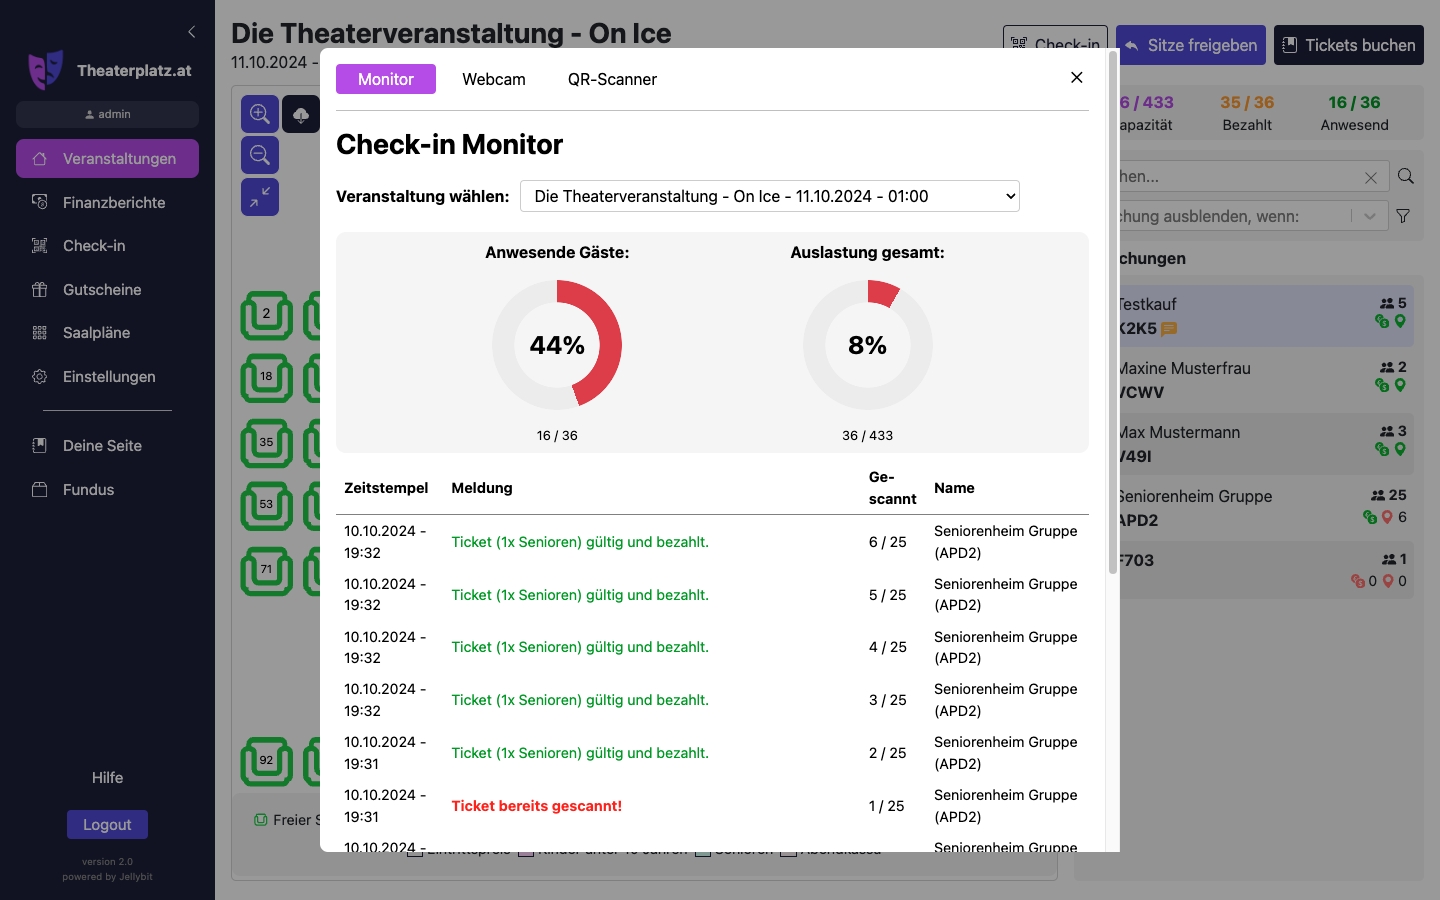Click the Logout button
Screen dimensions: 1440x900
point(107,825)
